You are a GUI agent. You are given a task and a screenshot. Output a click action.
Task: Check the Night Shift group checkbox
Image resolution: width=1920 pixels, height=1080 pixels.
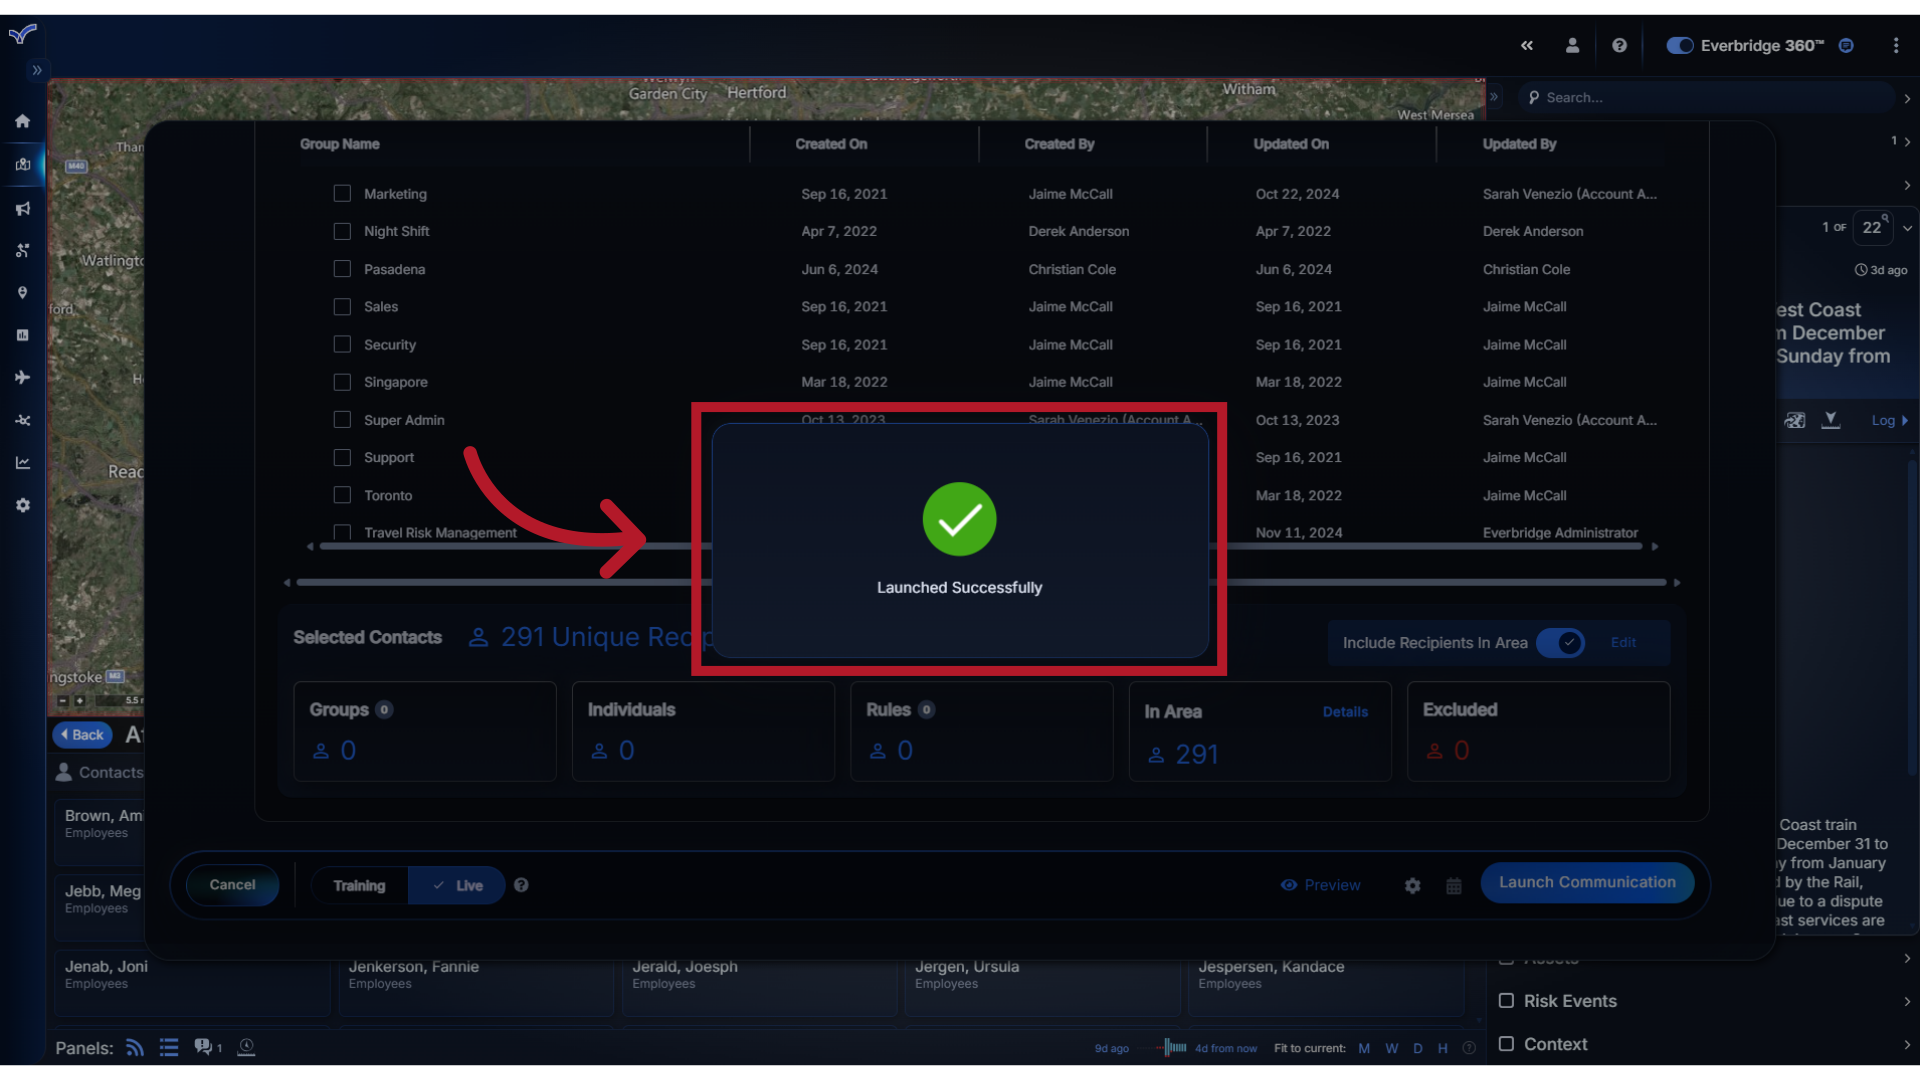coord(342,231)
